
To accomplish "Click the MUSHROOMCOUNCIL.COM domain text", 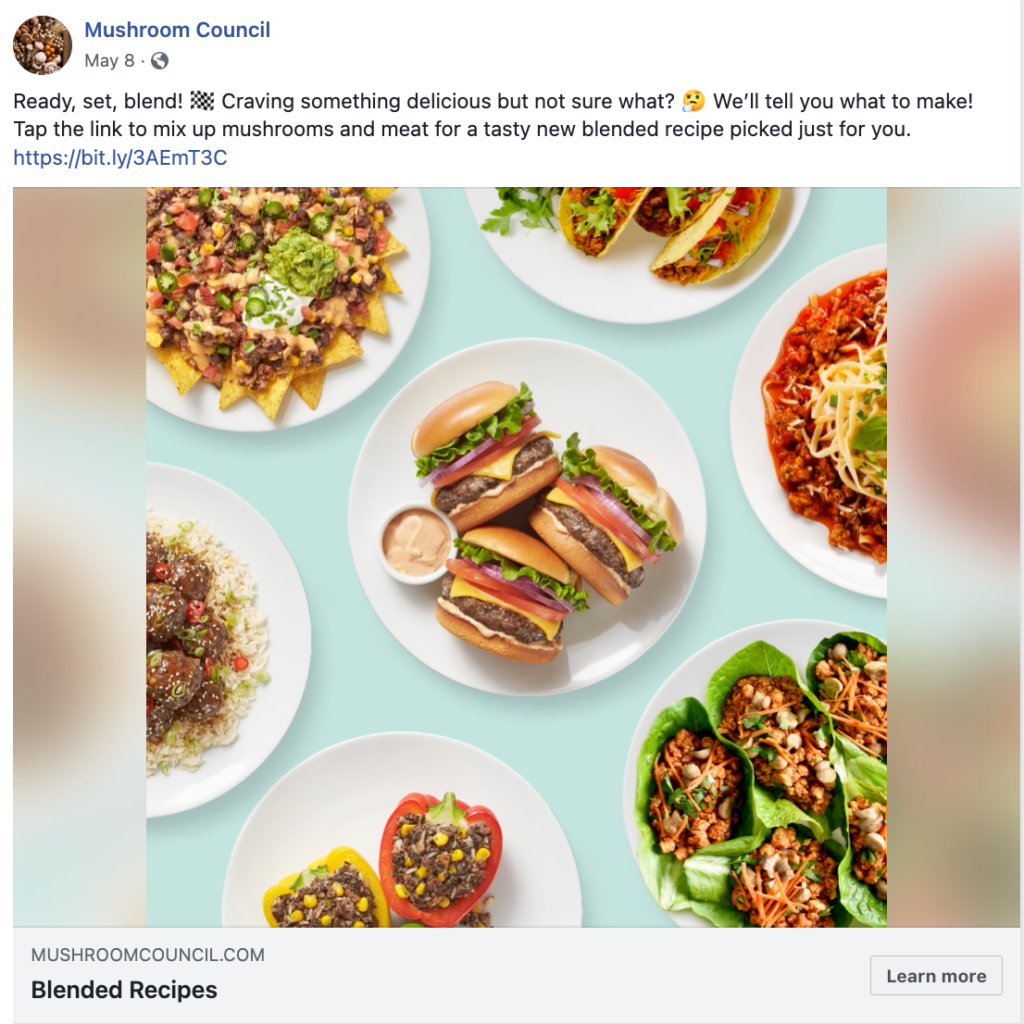I will pos(148,955).
